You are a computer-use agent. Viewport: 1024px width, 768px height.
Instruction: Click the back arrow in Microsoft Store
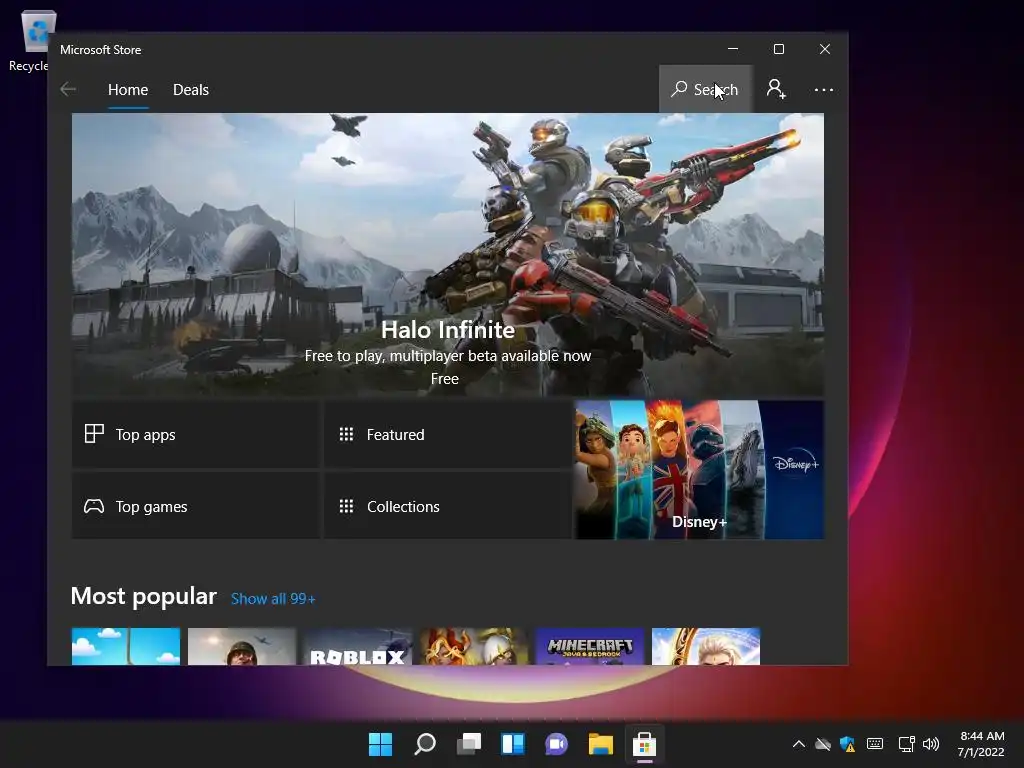[x=68, y=89]
